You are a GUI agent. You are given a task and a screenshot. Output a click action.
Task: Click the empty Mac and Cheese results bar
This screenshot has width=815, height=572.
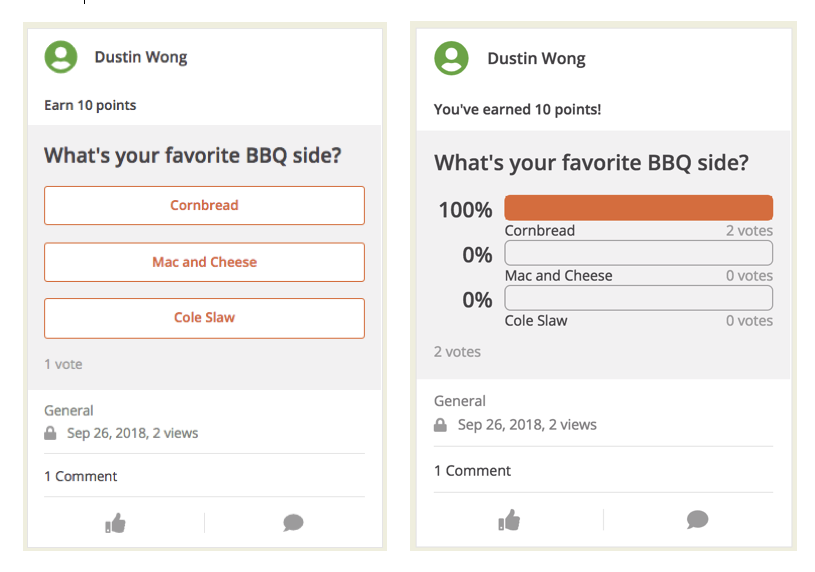pos(638,253)
